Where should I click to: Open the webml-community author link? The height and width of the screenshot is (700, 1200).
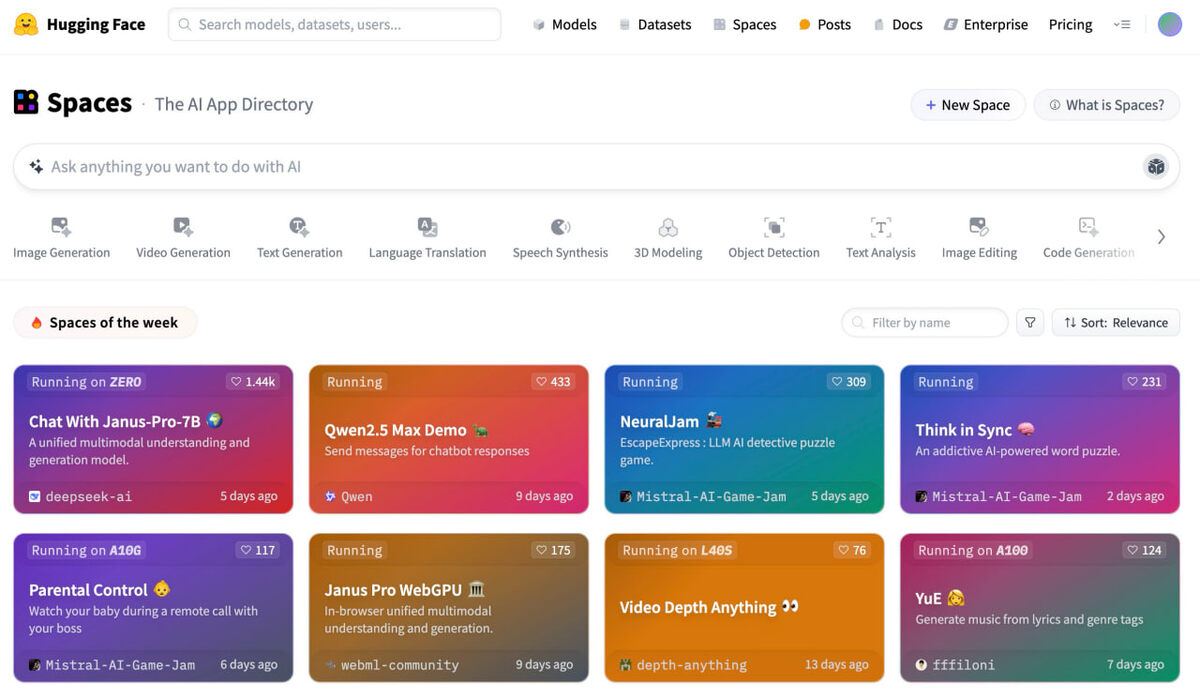pyautogui.click(x=392, y=665)
